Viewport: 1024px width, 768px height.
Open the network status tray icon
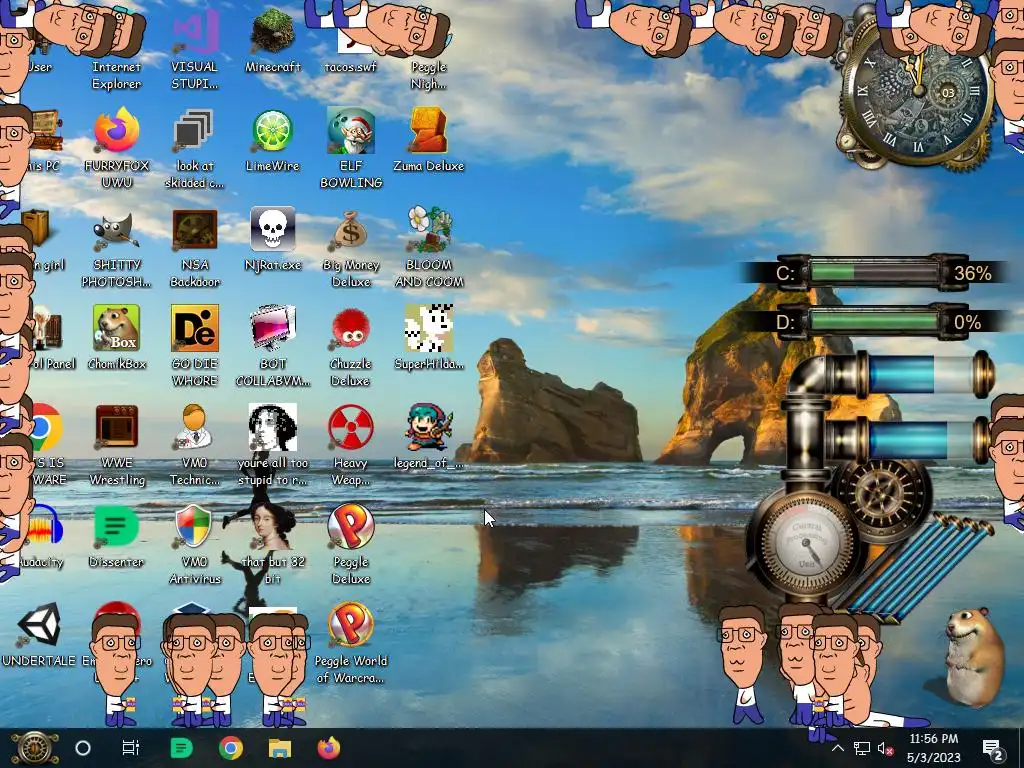point(862,748)
